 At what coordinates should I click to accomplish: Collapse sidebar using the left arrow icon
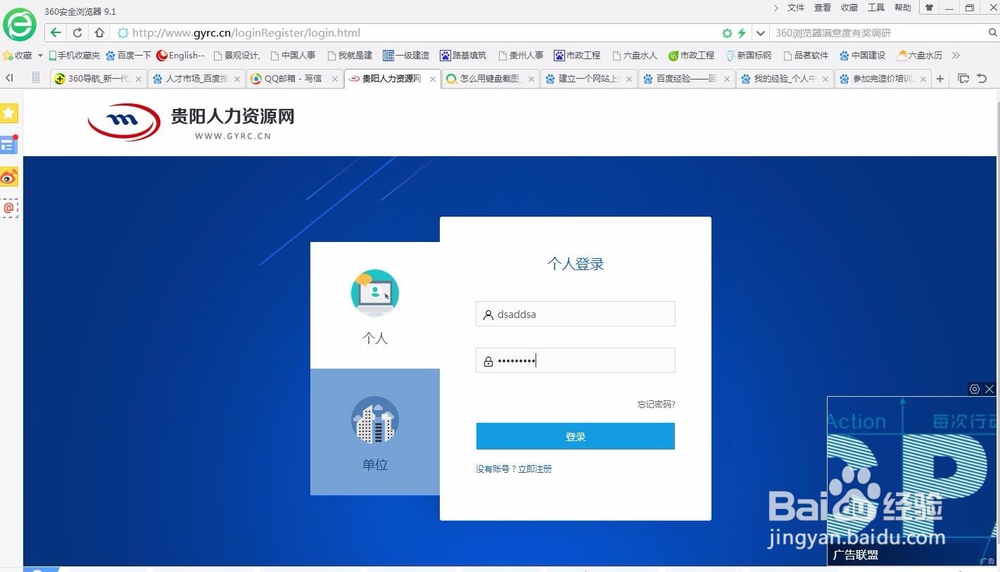pos(10,78)
